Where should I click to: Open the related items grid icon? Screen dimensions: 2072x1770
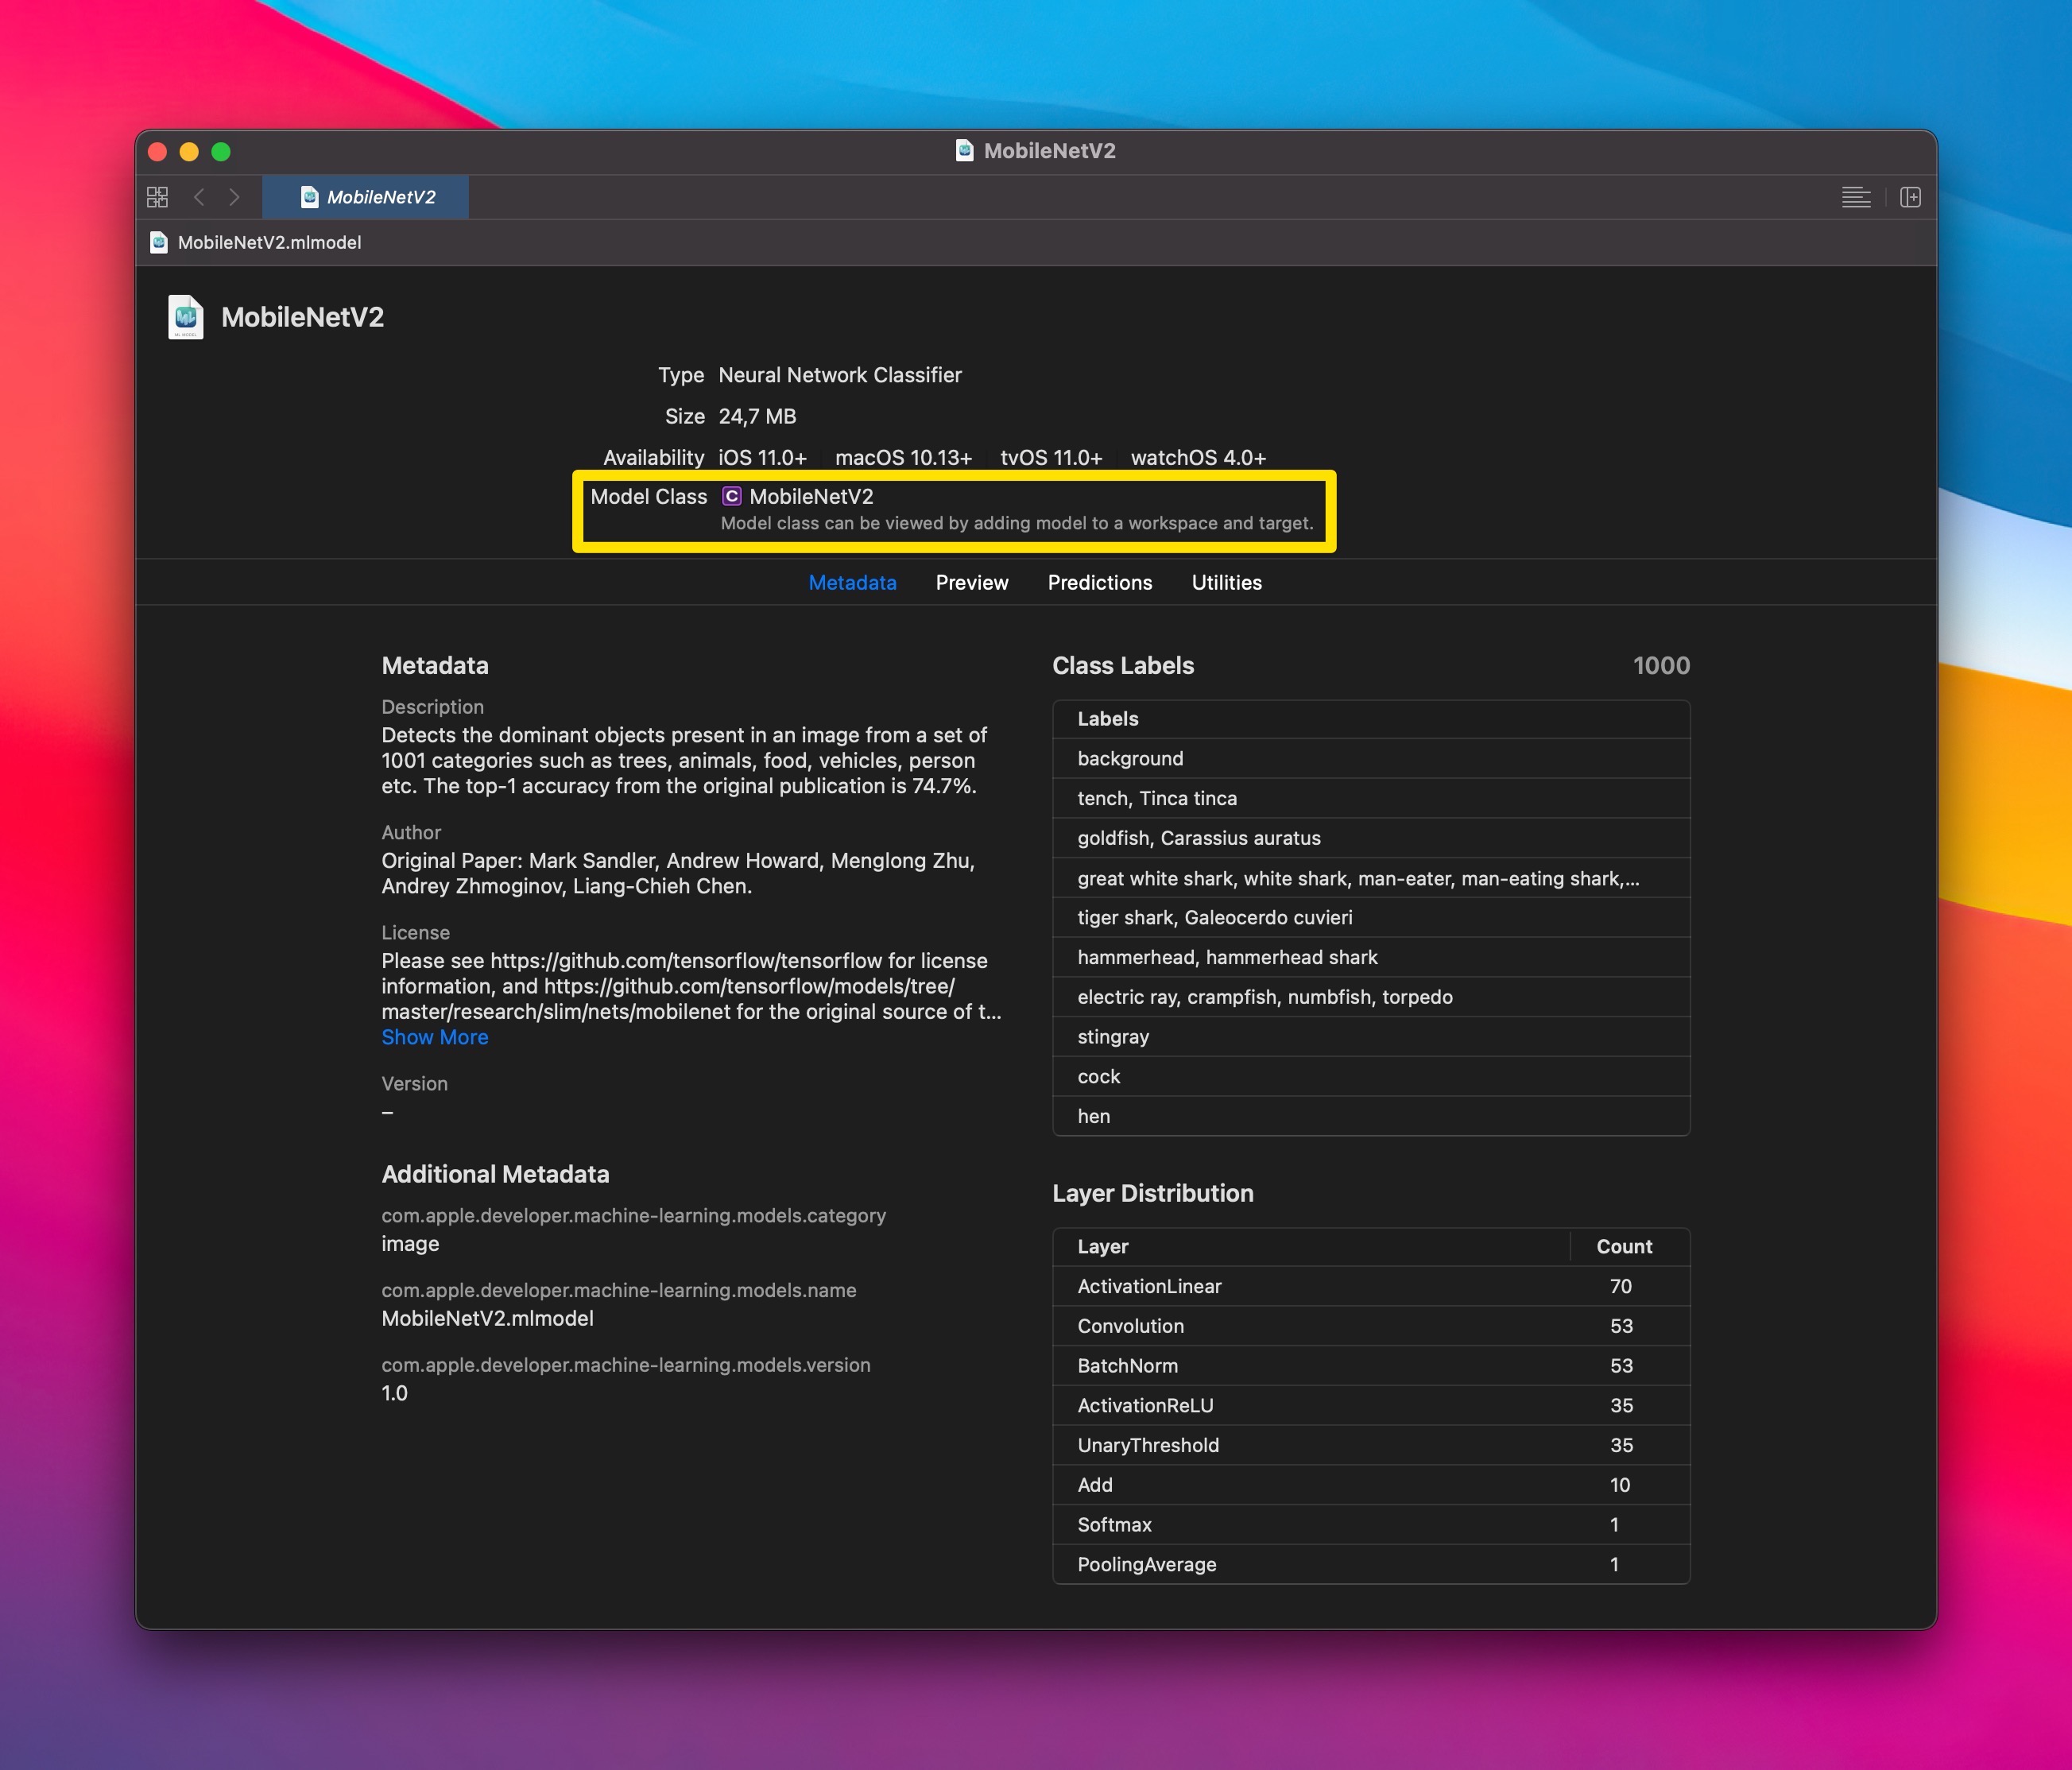(157, 197)
